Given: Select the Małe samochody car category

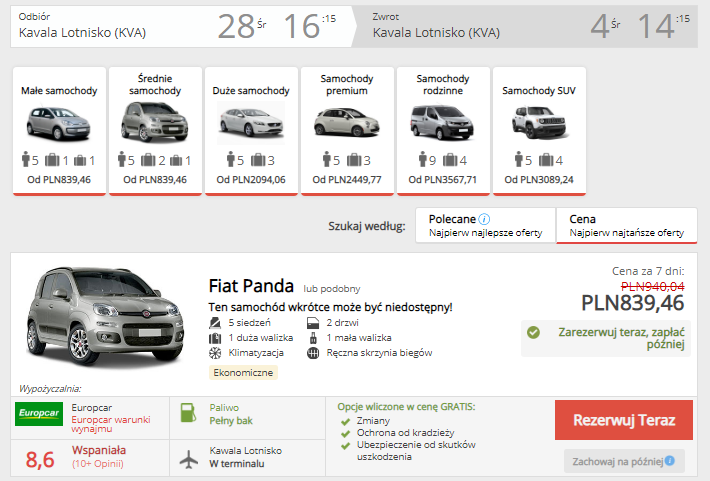Looking at the screenshot, I should click(x=59, y=130).
